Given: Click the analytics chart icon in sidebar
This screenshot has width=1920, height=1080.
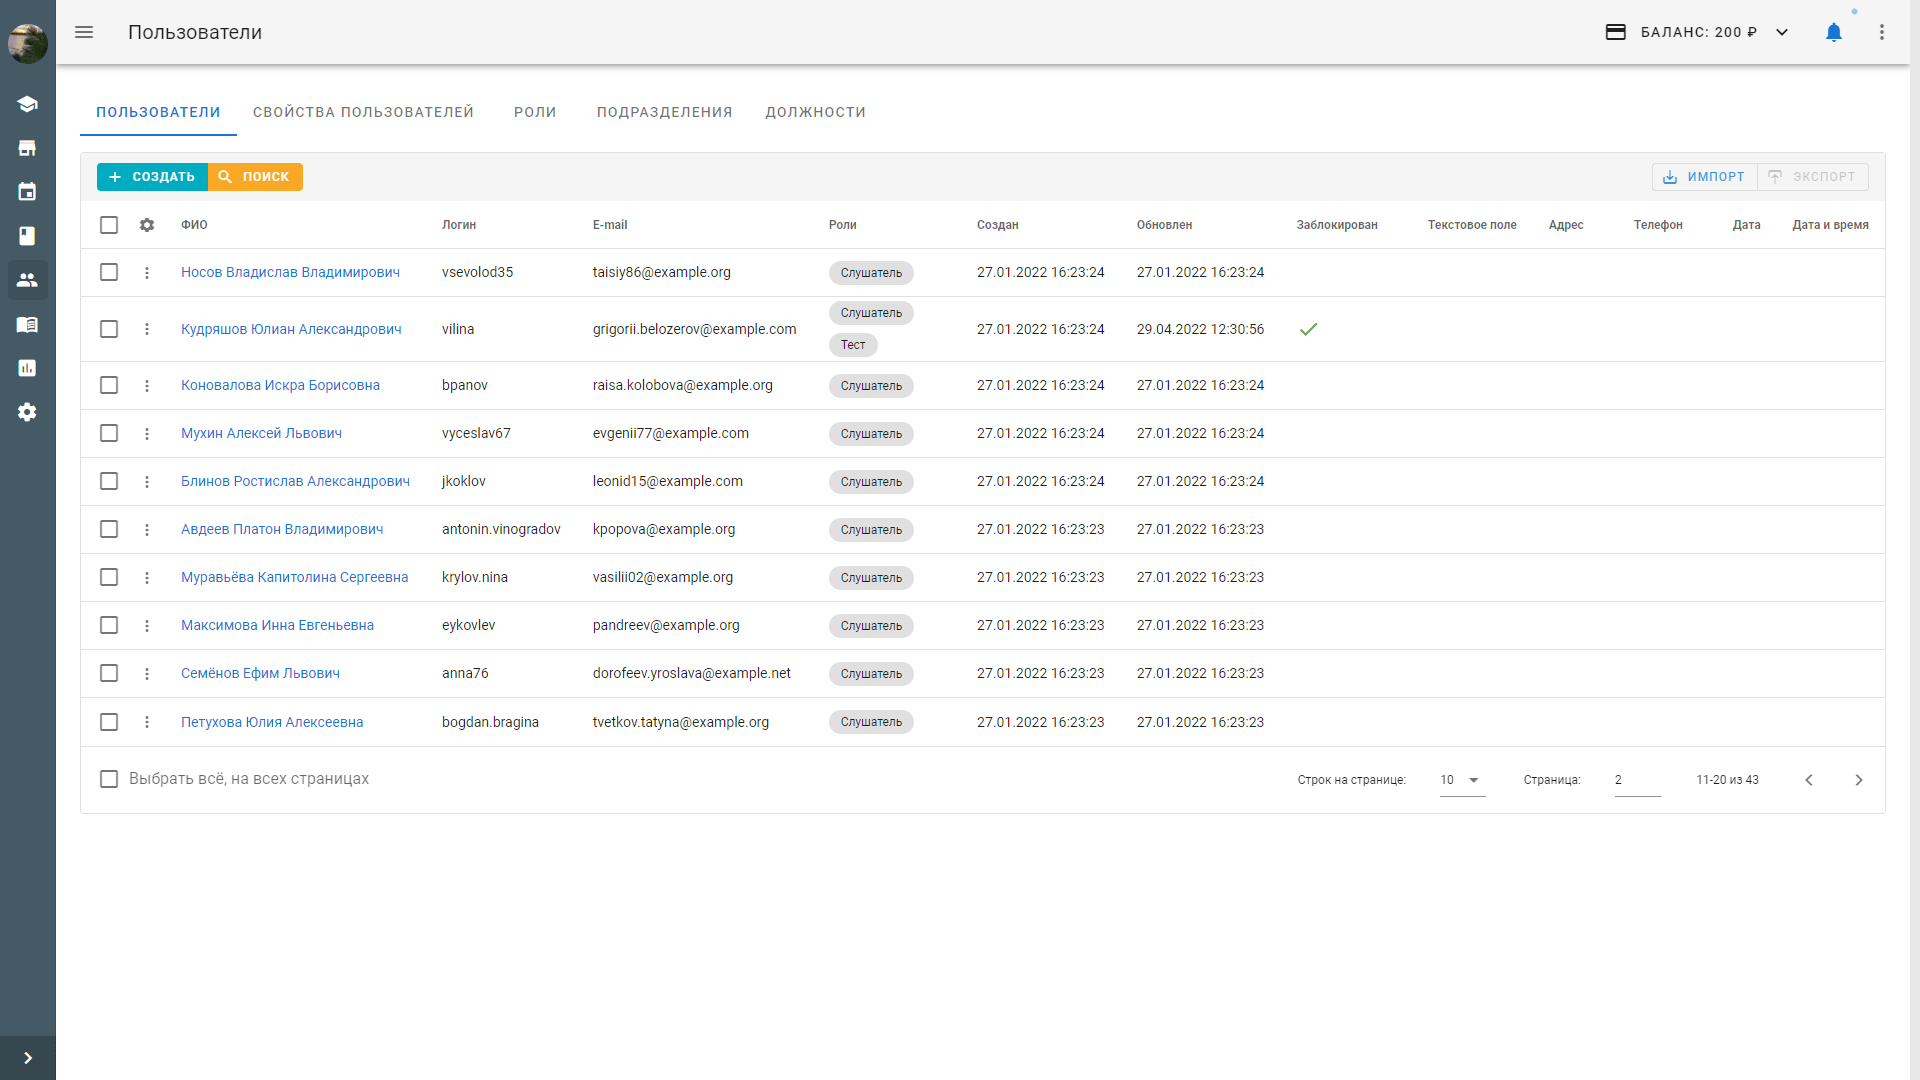Looking at the screenshot, I should [x=27, y=368].
